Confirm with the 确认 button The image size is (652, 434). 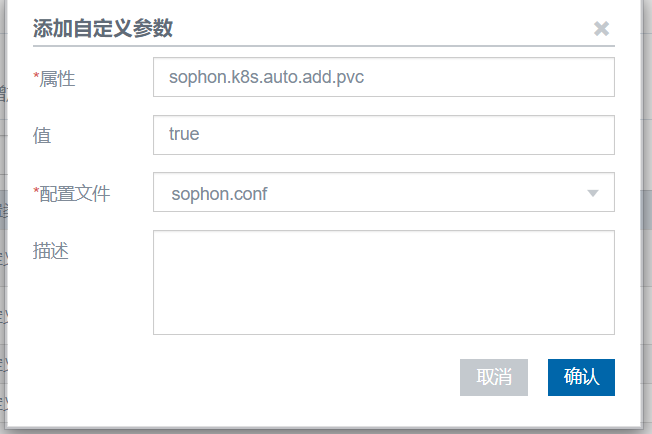[x=581, y=377]
